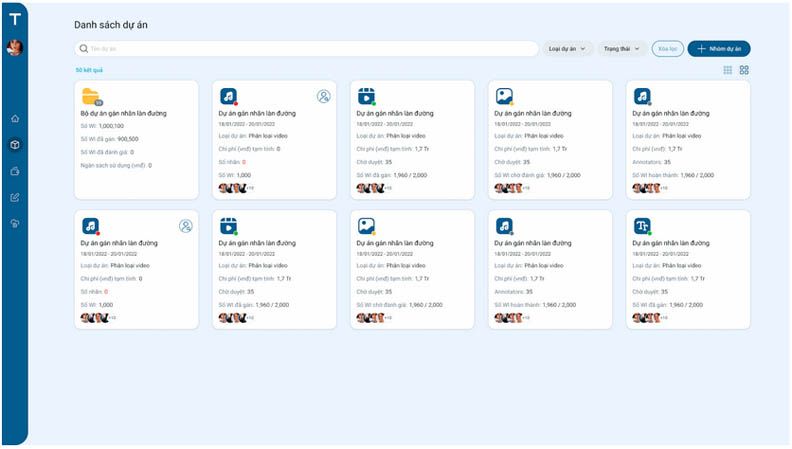Select the cube projects icon in sidebar

[x=15, y=145]
